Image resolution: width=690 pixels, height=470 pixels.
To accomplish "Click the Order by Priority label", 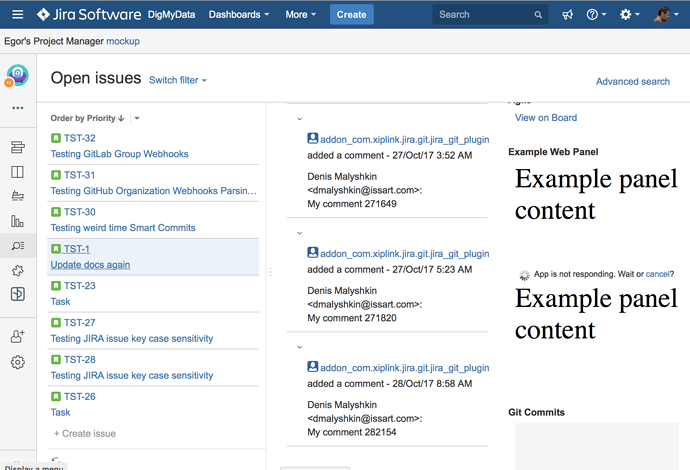I will point(83,118).
